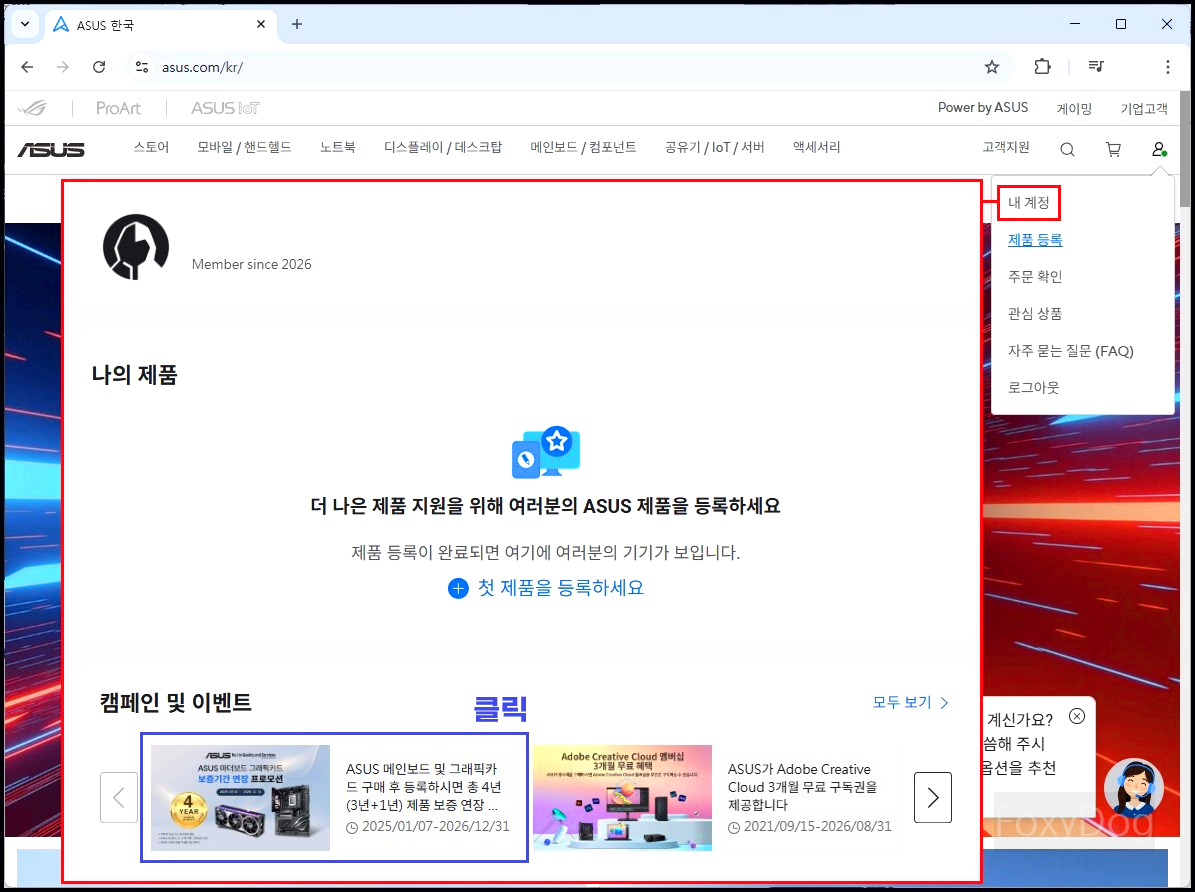Click the user account icon
This screenshot has height=892, width=1195.
click(x=1159, y=149)
